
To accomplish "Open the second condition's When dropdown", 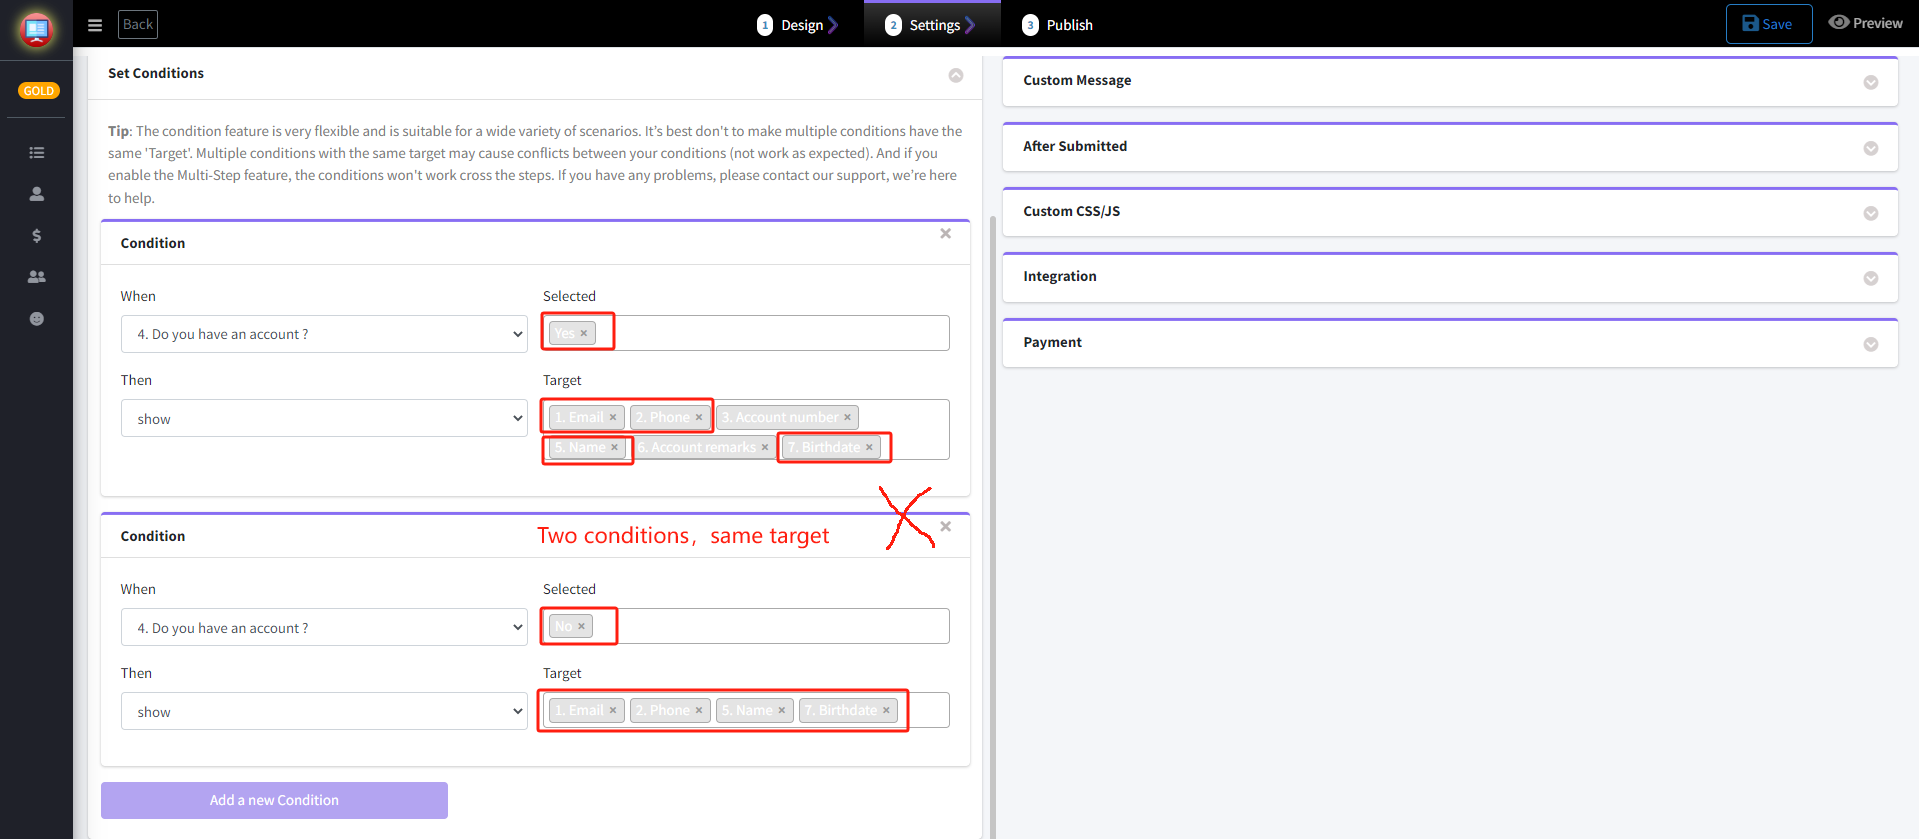I will pyautogui.click(x=324, y=627).
